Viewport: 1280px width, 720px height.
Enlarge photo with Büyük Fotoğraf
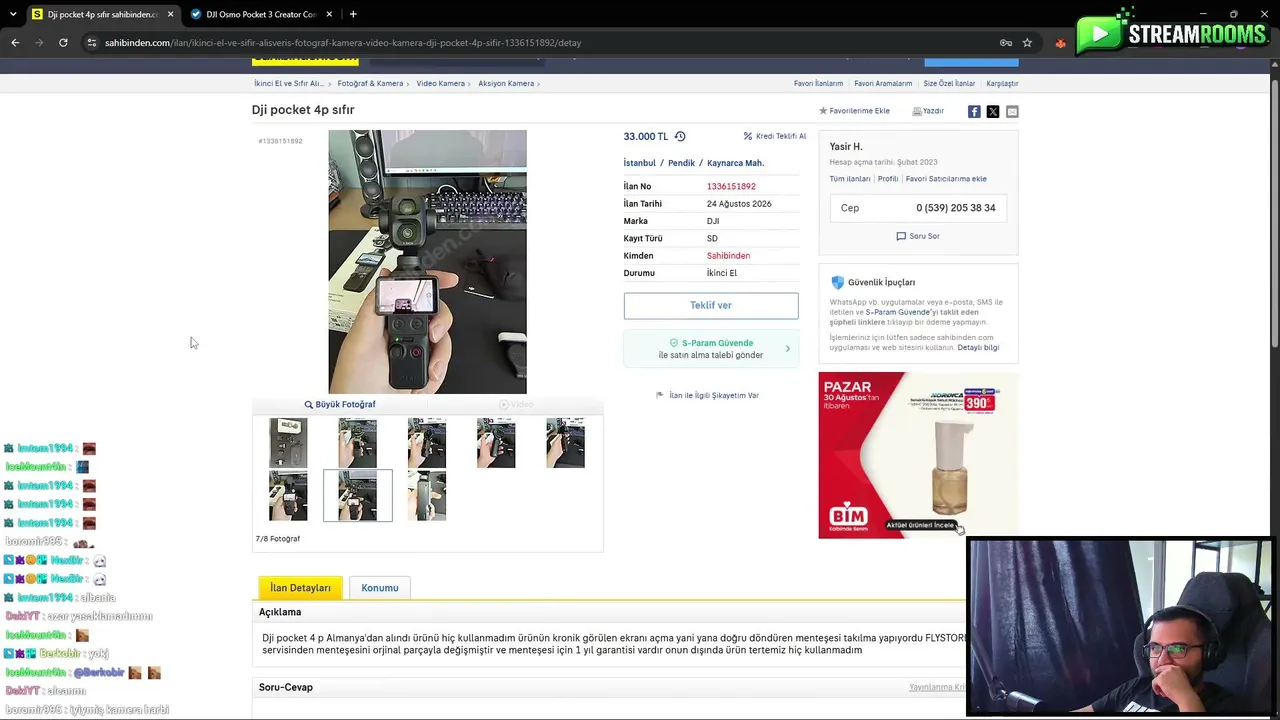pyautogui.click(x=340, y=404)
